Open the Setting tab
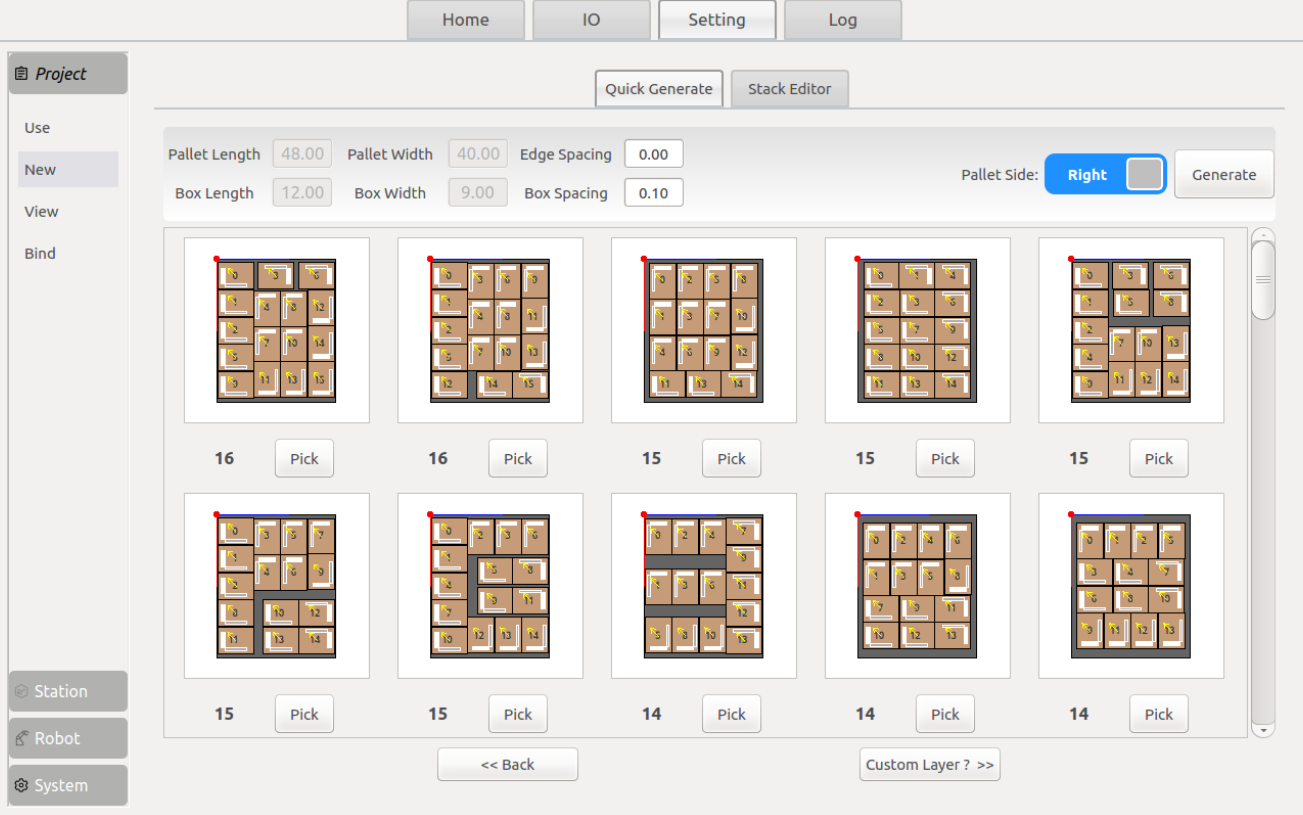 pyautogui.click(x=717, y=20)
